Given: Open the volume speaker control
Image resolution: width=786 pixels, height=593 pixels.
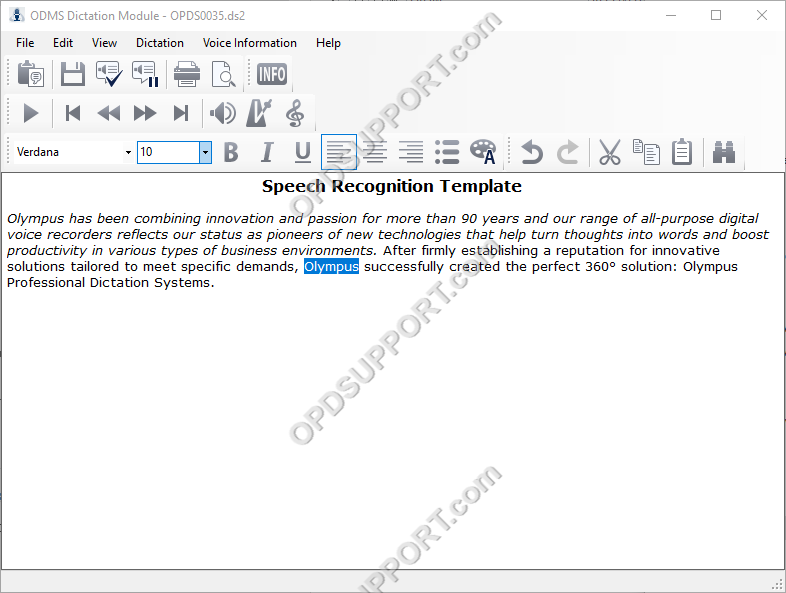Looking at the screenshot, I should coord(223,113).
